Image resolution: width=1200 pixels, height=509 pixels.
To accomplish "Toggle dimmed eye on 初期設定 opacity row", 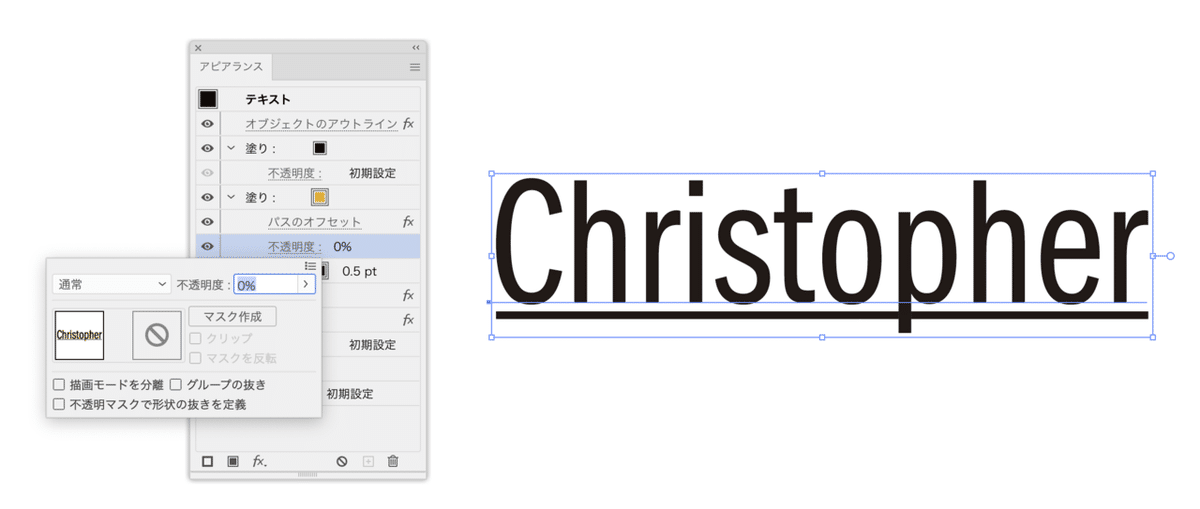I will [207, 173].
